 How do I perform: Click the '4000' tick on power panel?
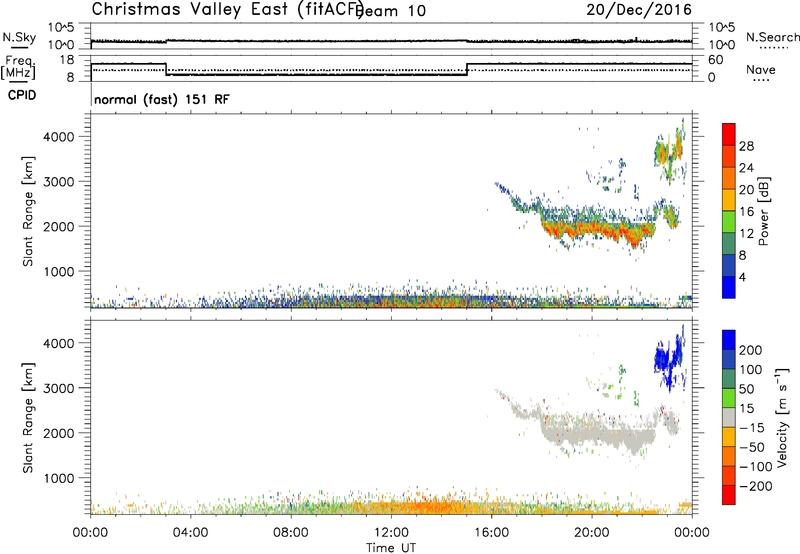click(x=59, y=137)
